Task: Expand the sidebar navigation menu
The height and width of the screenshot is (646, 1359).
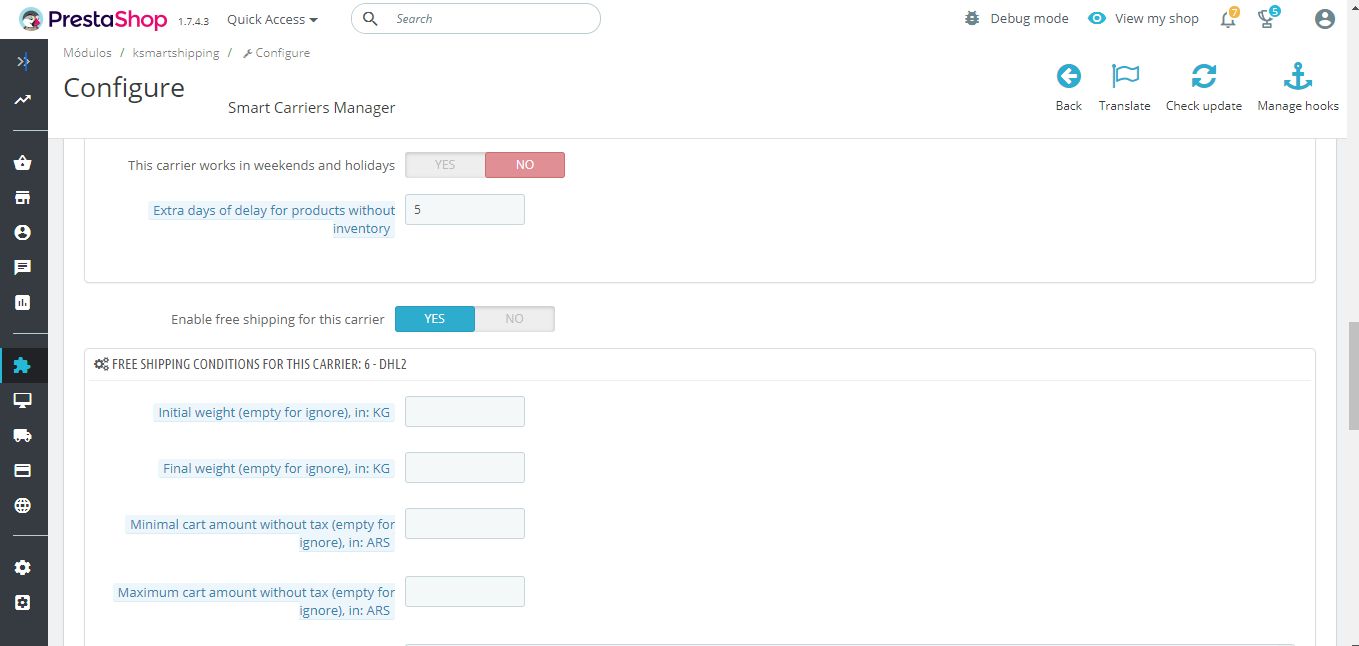Action: pyautogui.click(x=23, y=62)
